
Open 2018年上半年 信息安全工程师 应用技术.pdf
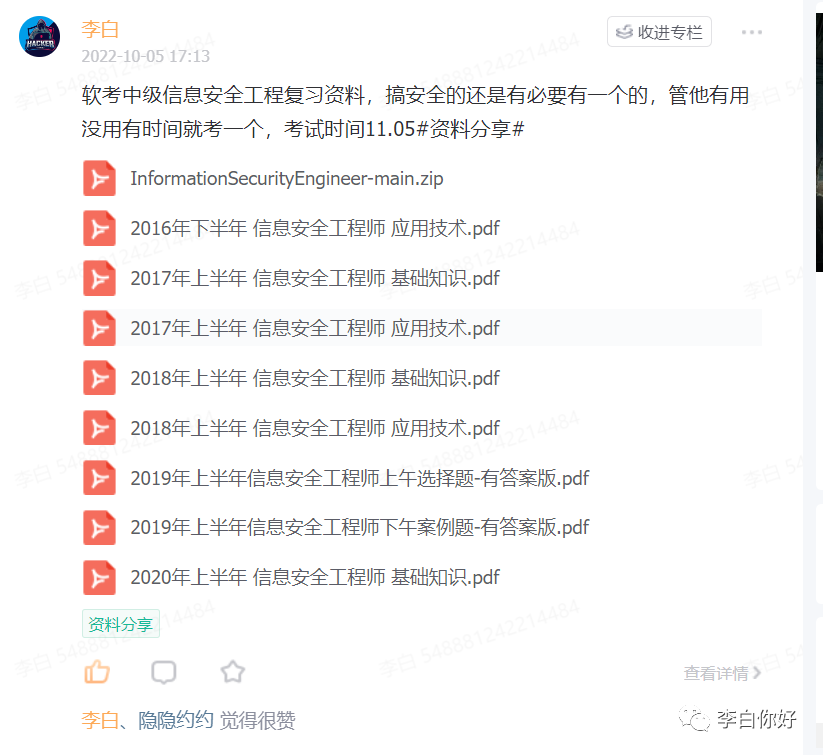[x=315, y=428]
